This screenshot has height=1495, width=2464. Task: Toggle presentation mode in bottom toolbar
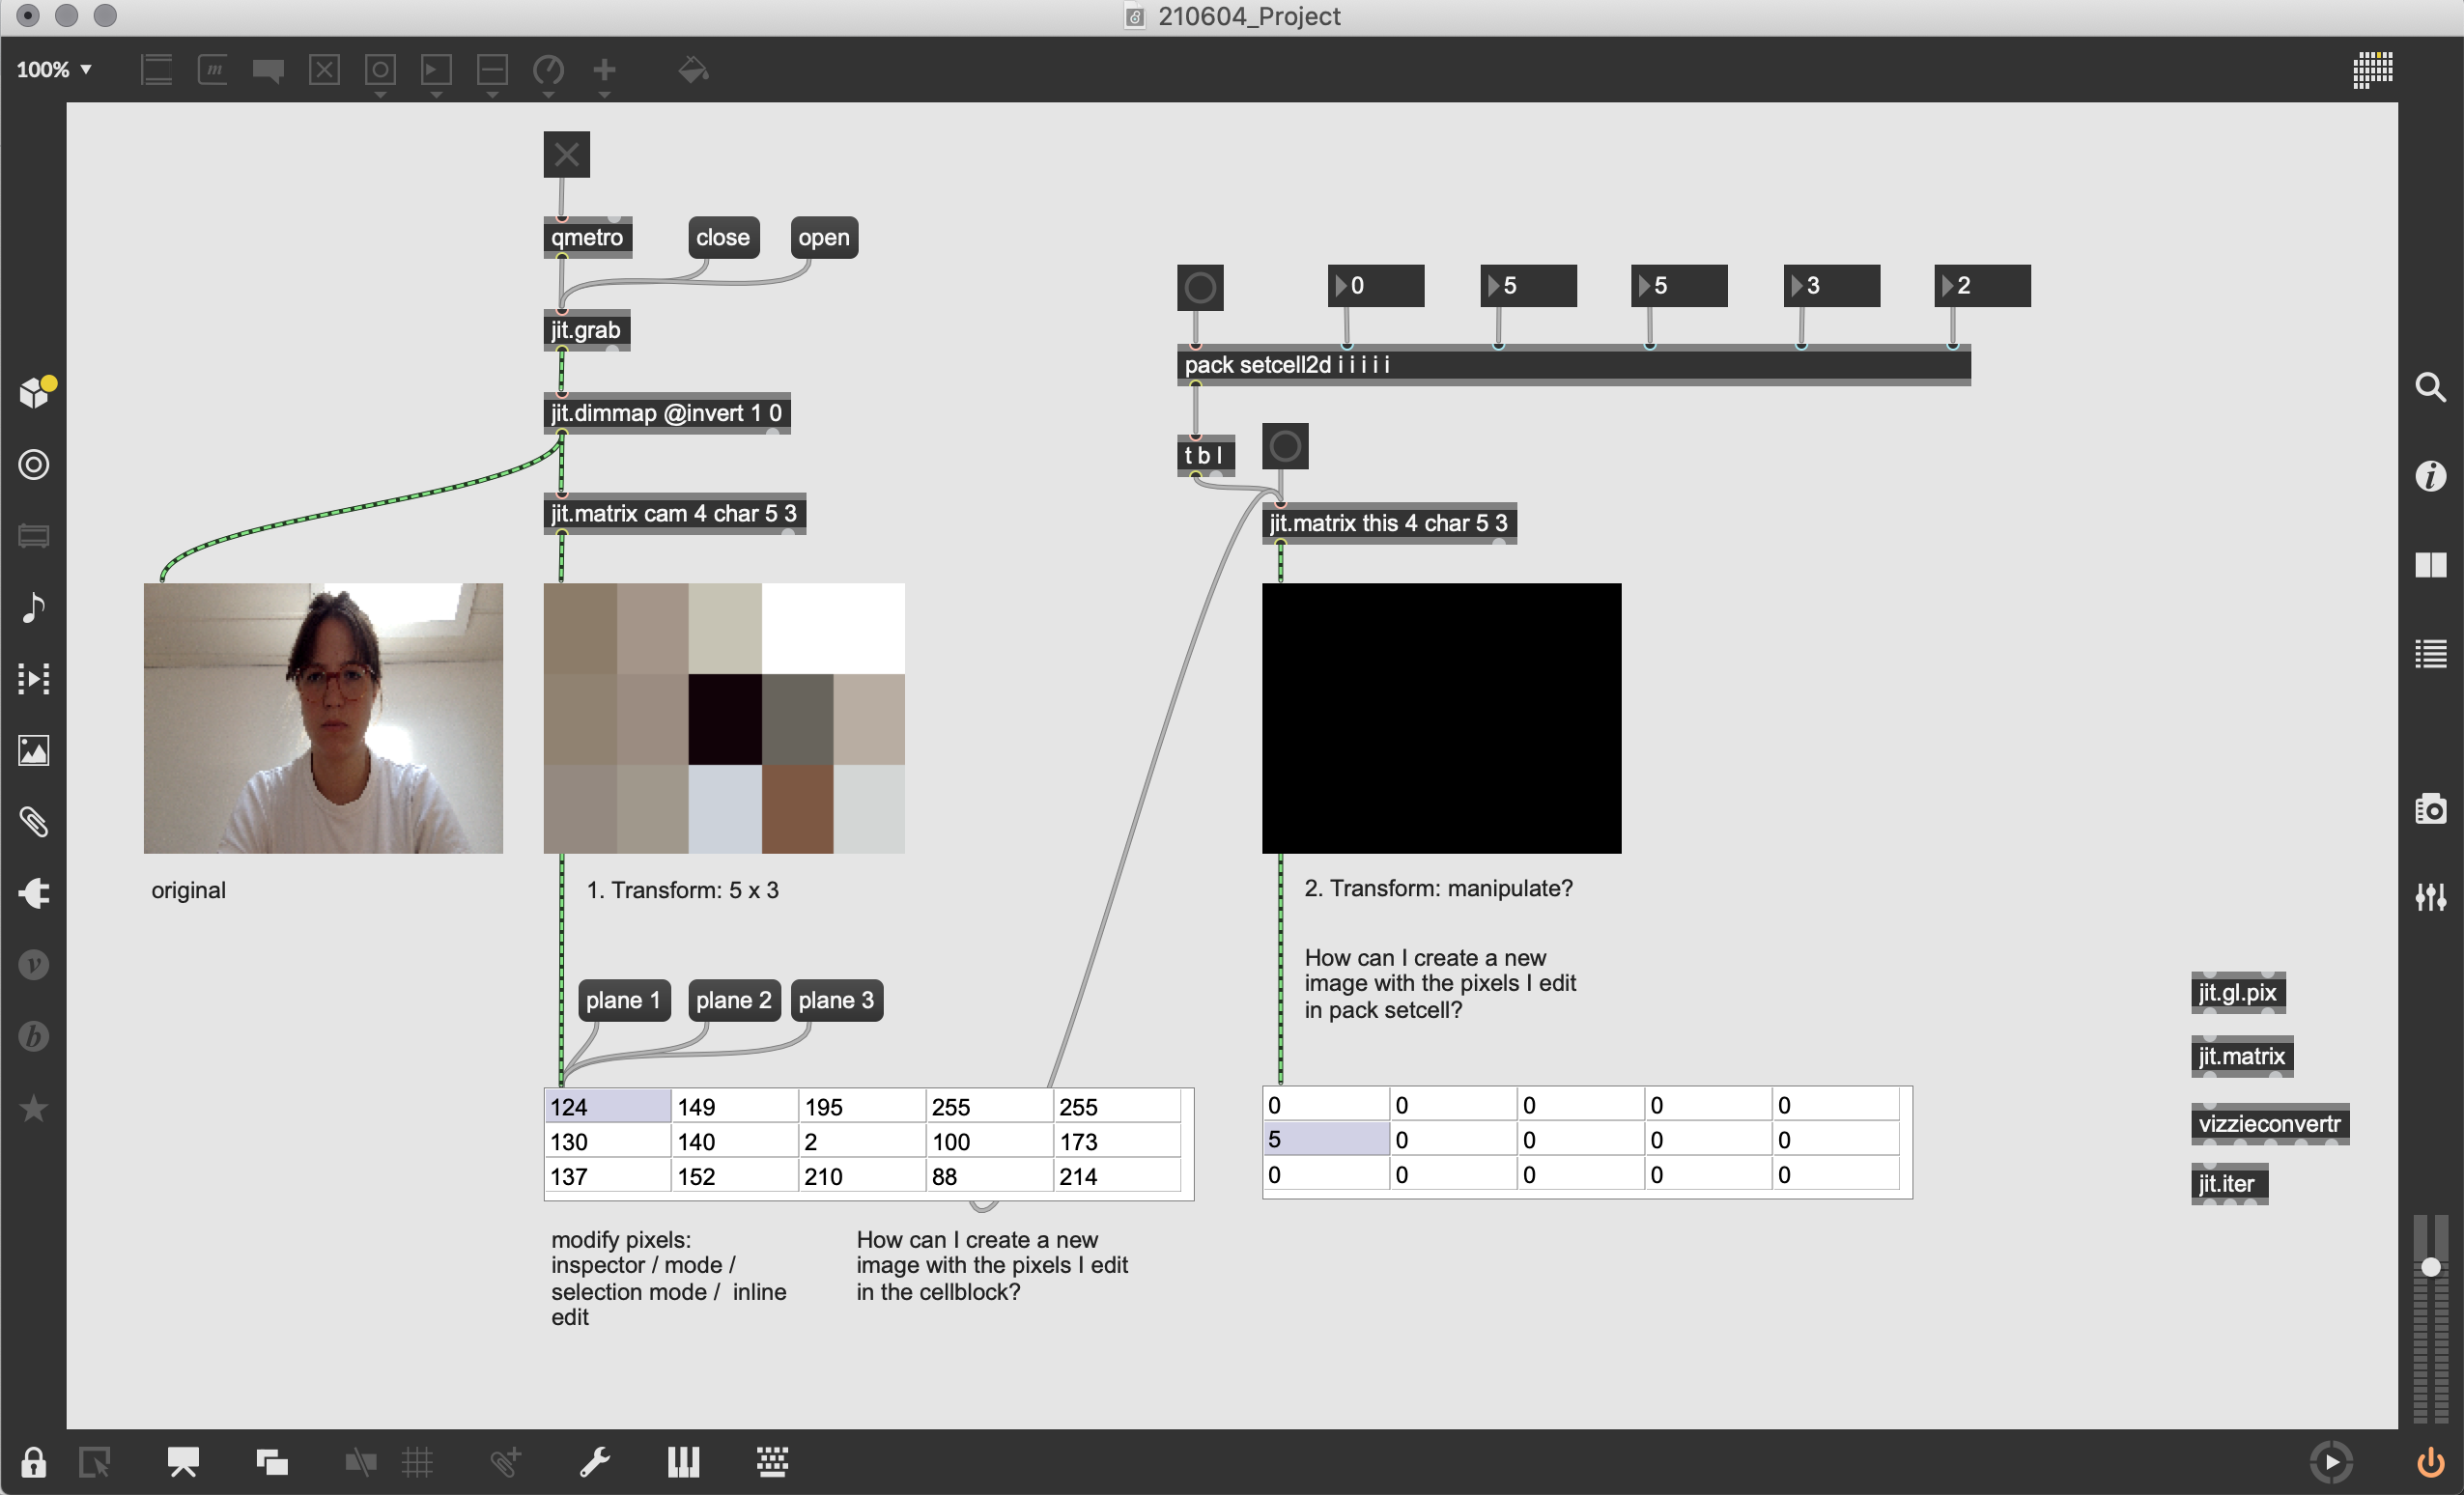(x=183, y=1462)
